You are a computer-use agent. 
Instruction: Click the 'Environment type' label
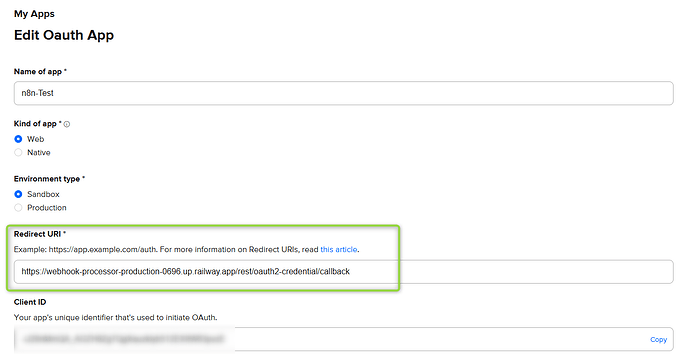pos(49,179)
